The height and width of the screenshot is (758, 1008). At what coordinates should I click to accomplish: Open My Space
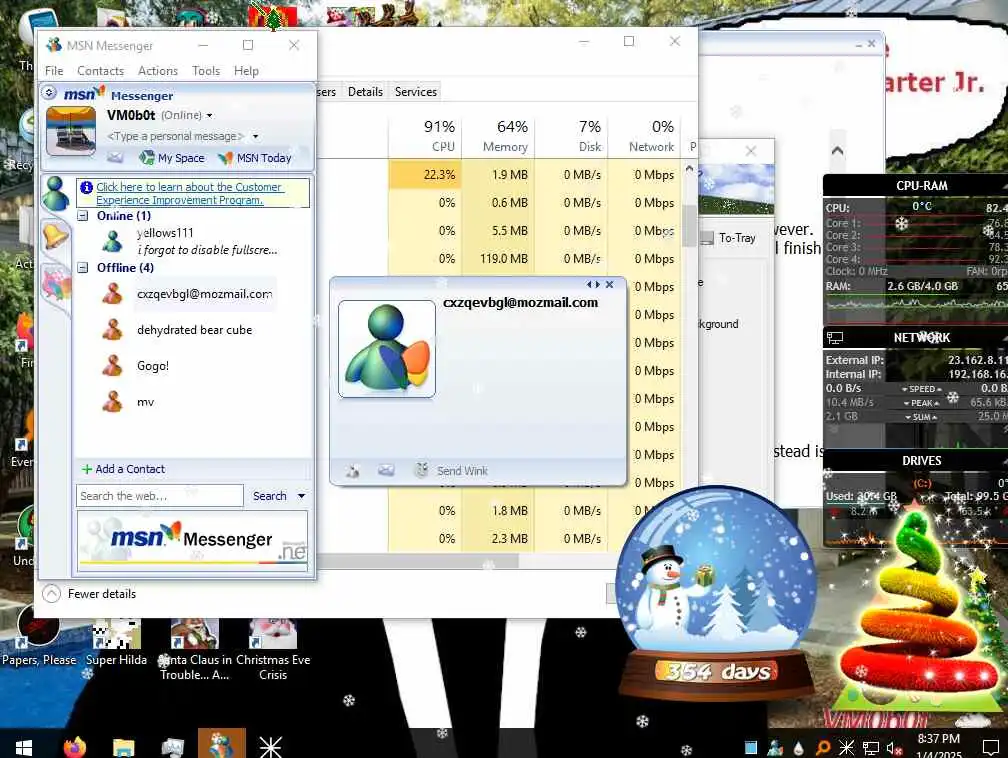[x=172, y=158]
